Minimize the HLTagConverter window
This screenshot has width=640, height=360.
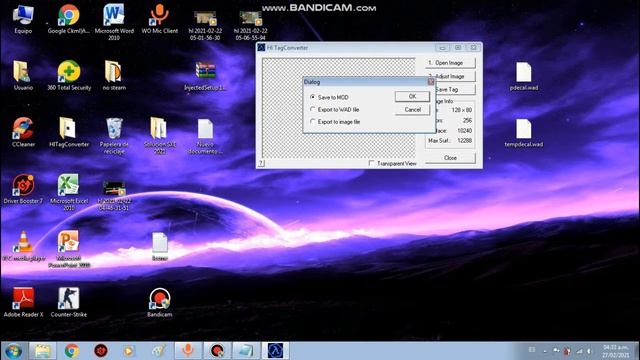[x=442, y=48]
